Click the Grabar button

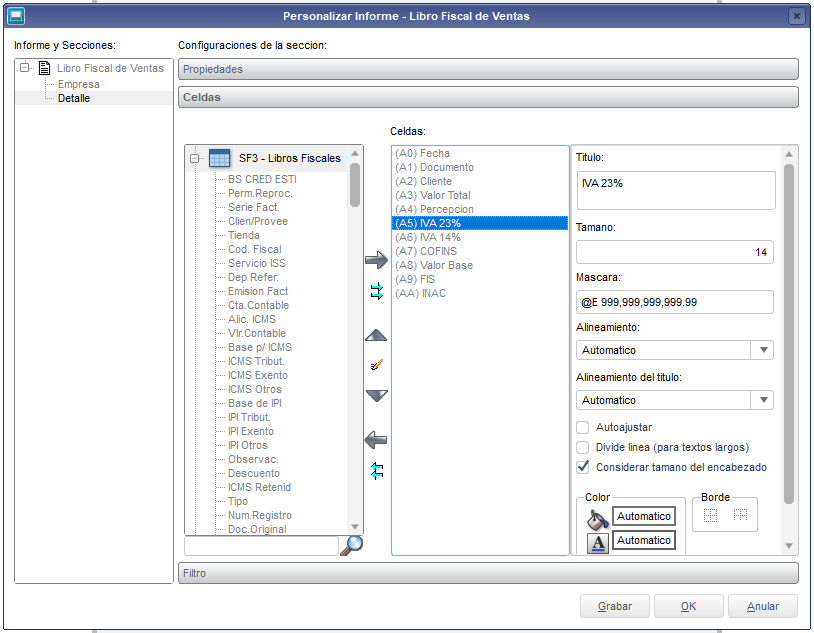coord(615,606)
